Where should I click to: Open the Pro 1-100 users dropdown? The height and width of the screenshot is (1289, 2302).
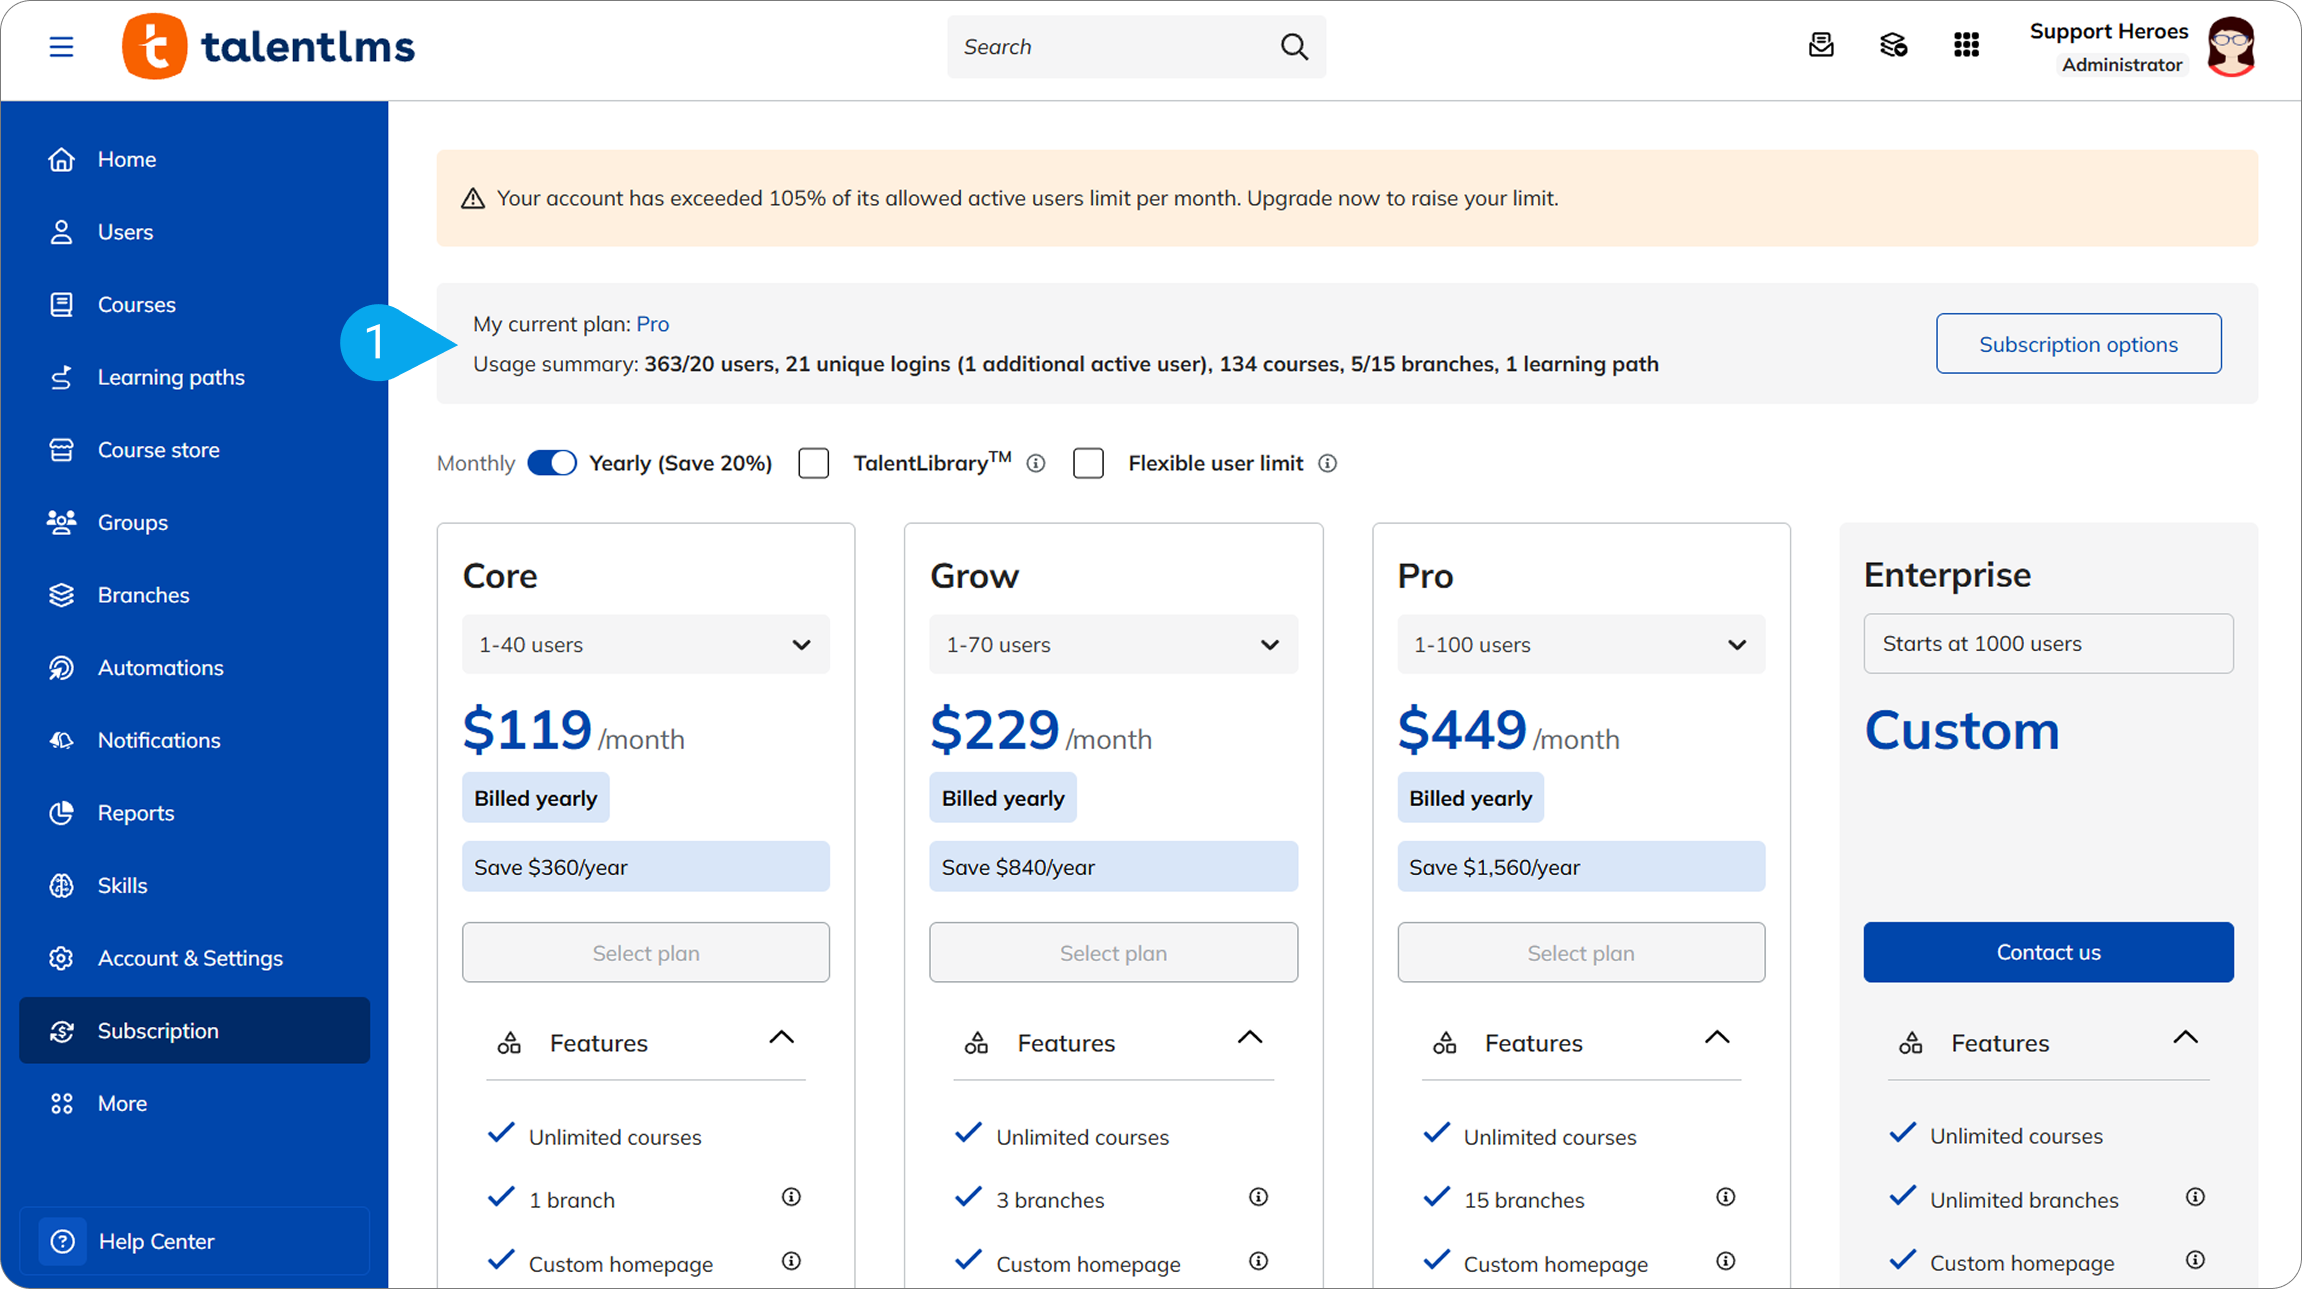click(x=1580, y=645)
